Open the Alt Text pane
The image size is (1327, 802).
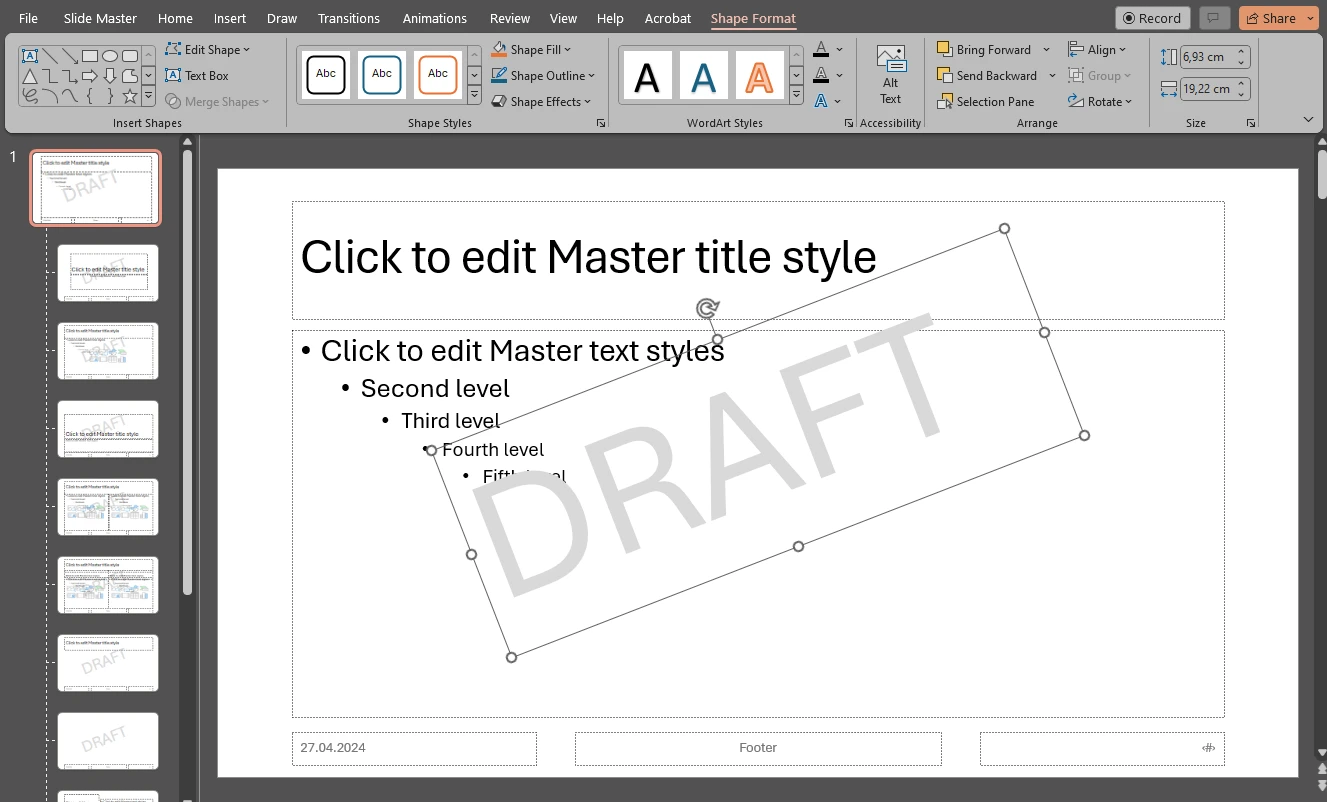890,75
